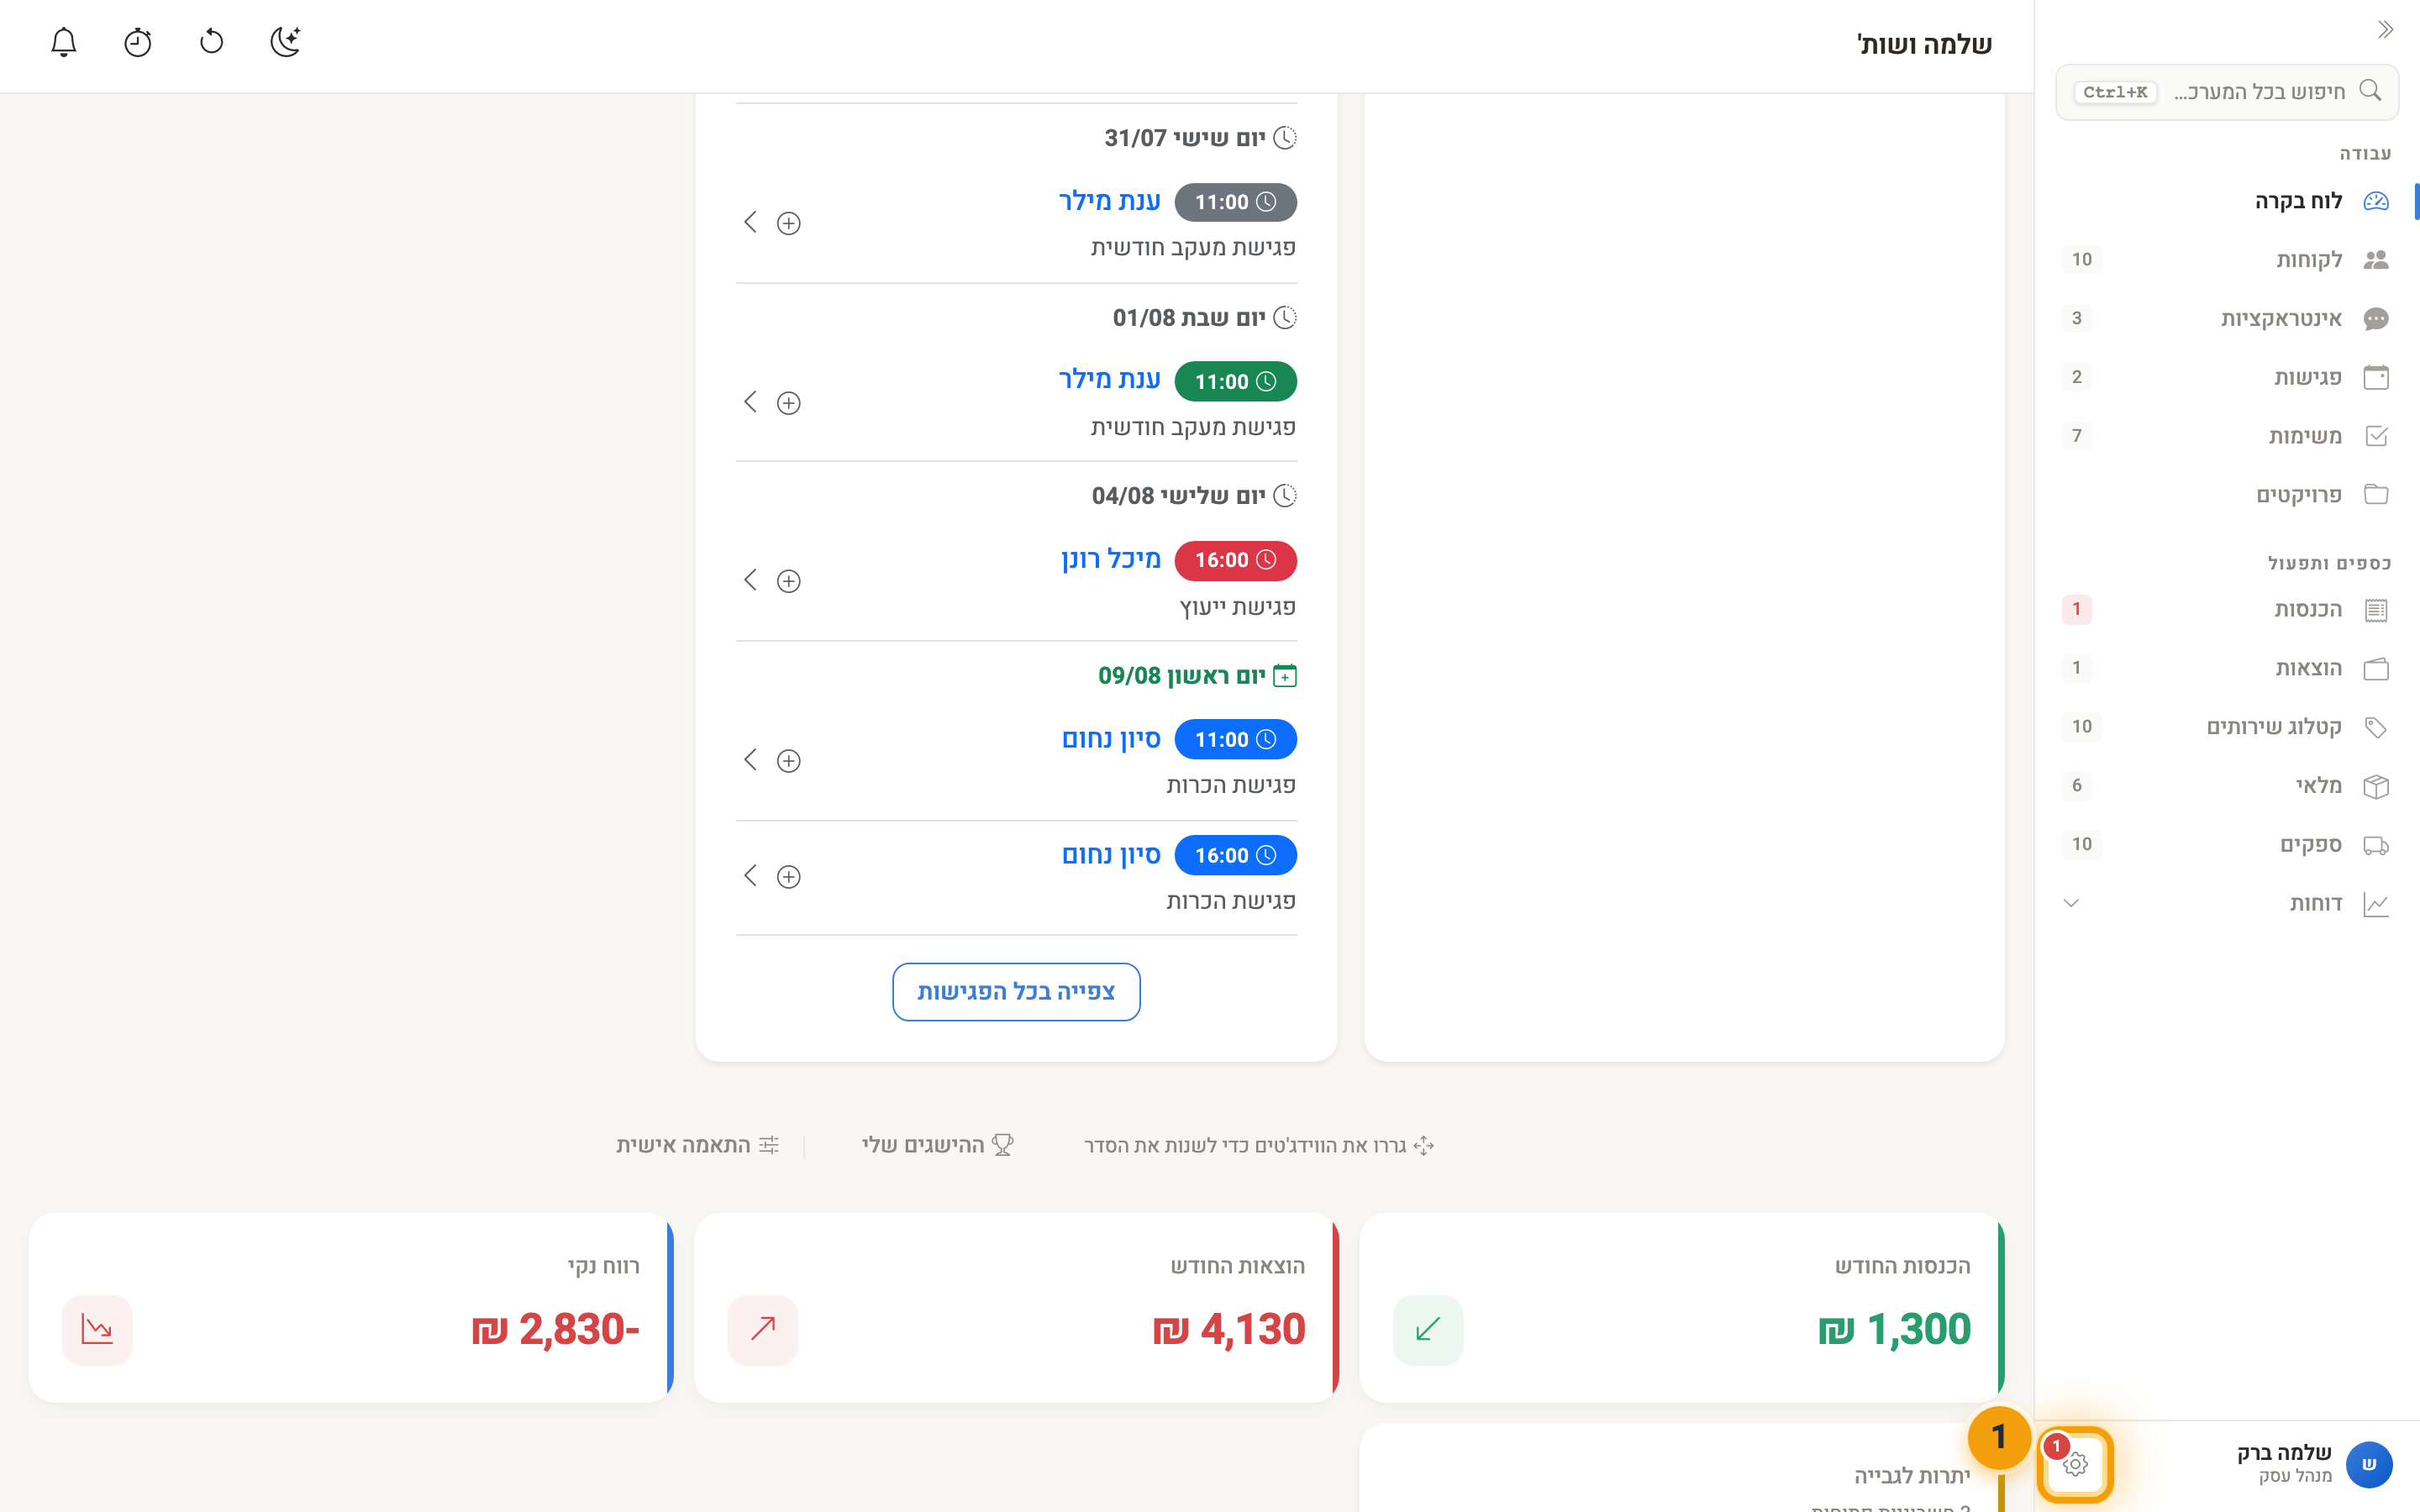Expand the דוחות reports submenu chevron
This screenshot has height=1512, width=2420.
click(x=2071, y=903)
